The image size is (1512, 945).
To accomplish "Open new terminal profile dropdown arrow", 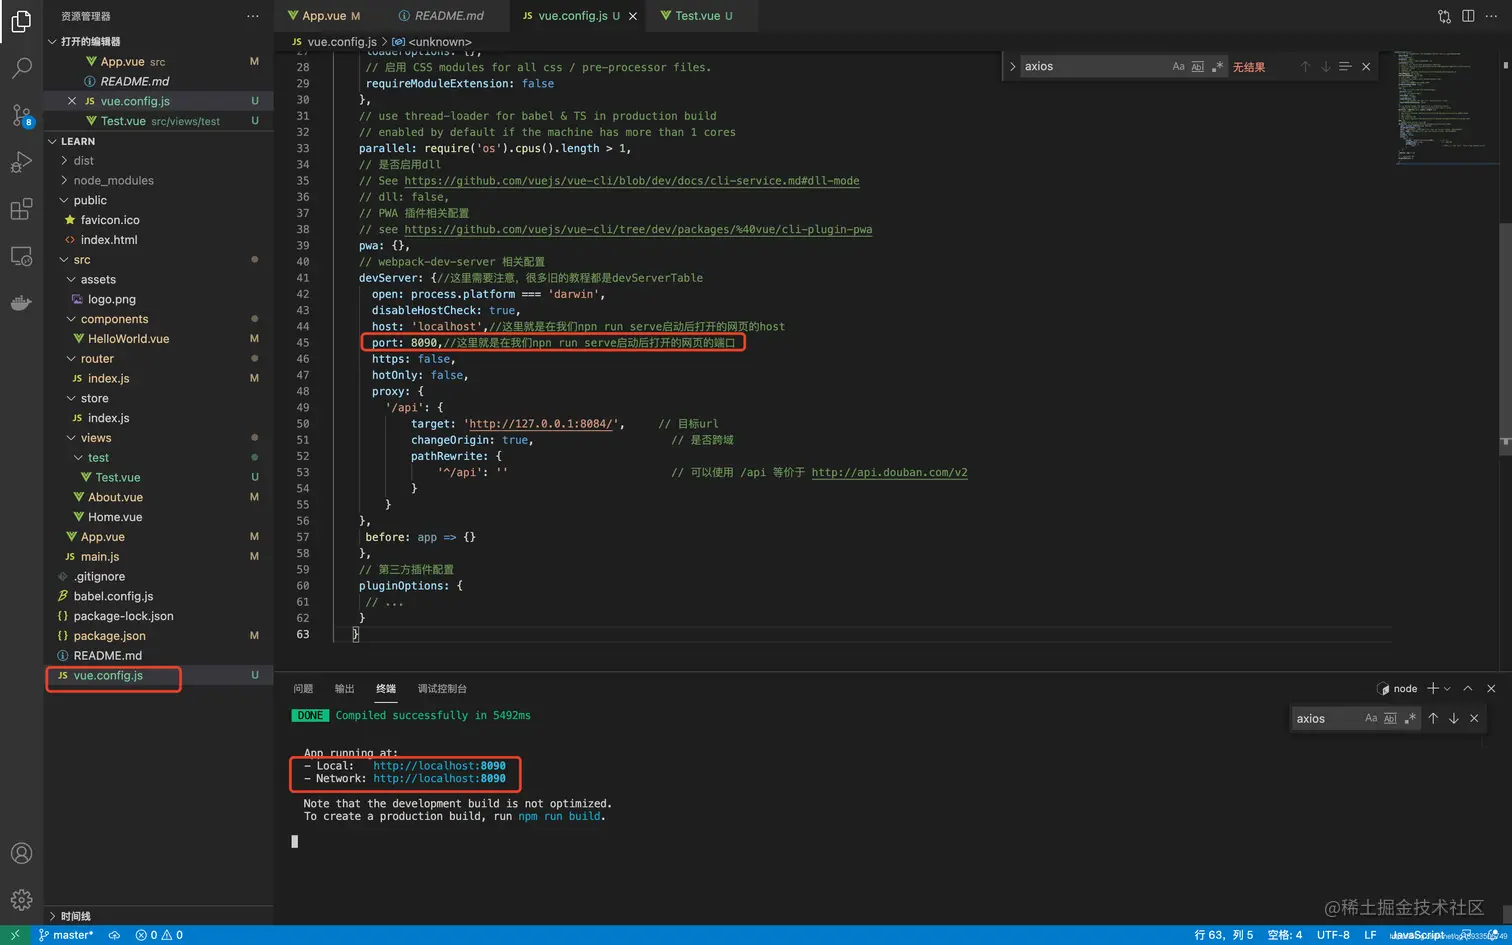I will click(x=1447, y=688).
